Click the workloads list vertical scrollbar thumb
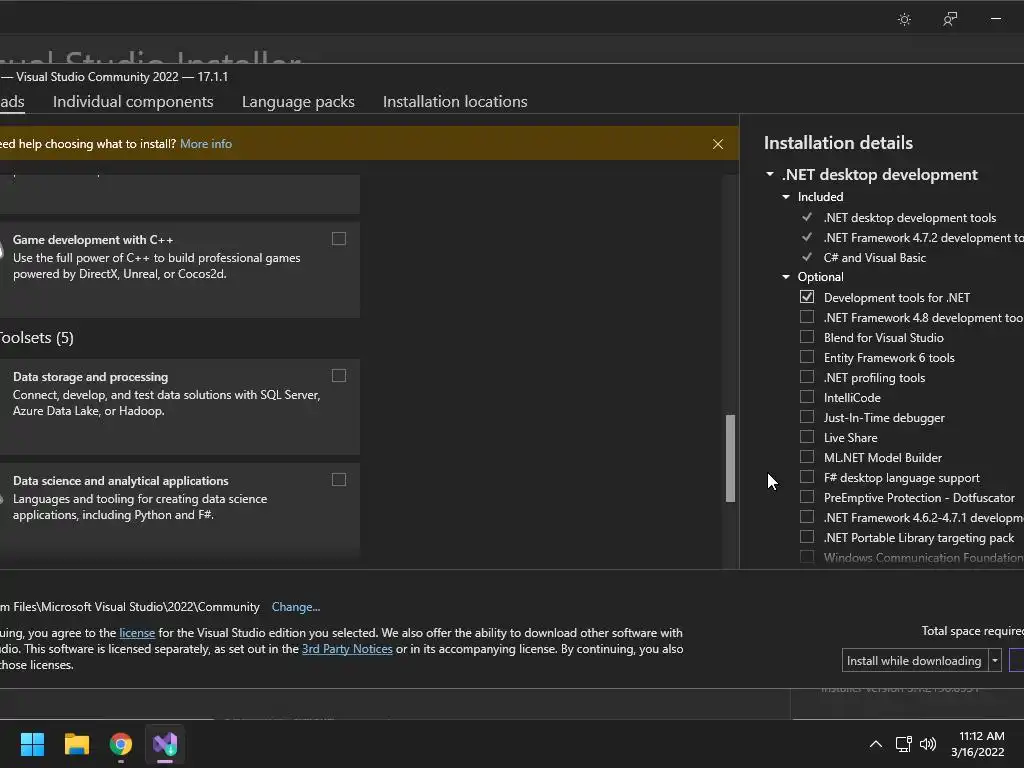This screenshot has width=1024, height=768. 730,458
